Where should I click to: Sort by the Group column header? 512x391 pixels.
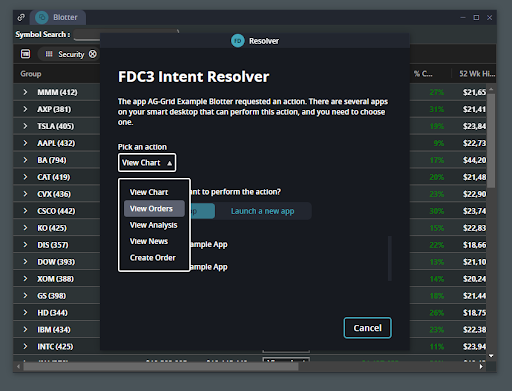tap(31, 74)
